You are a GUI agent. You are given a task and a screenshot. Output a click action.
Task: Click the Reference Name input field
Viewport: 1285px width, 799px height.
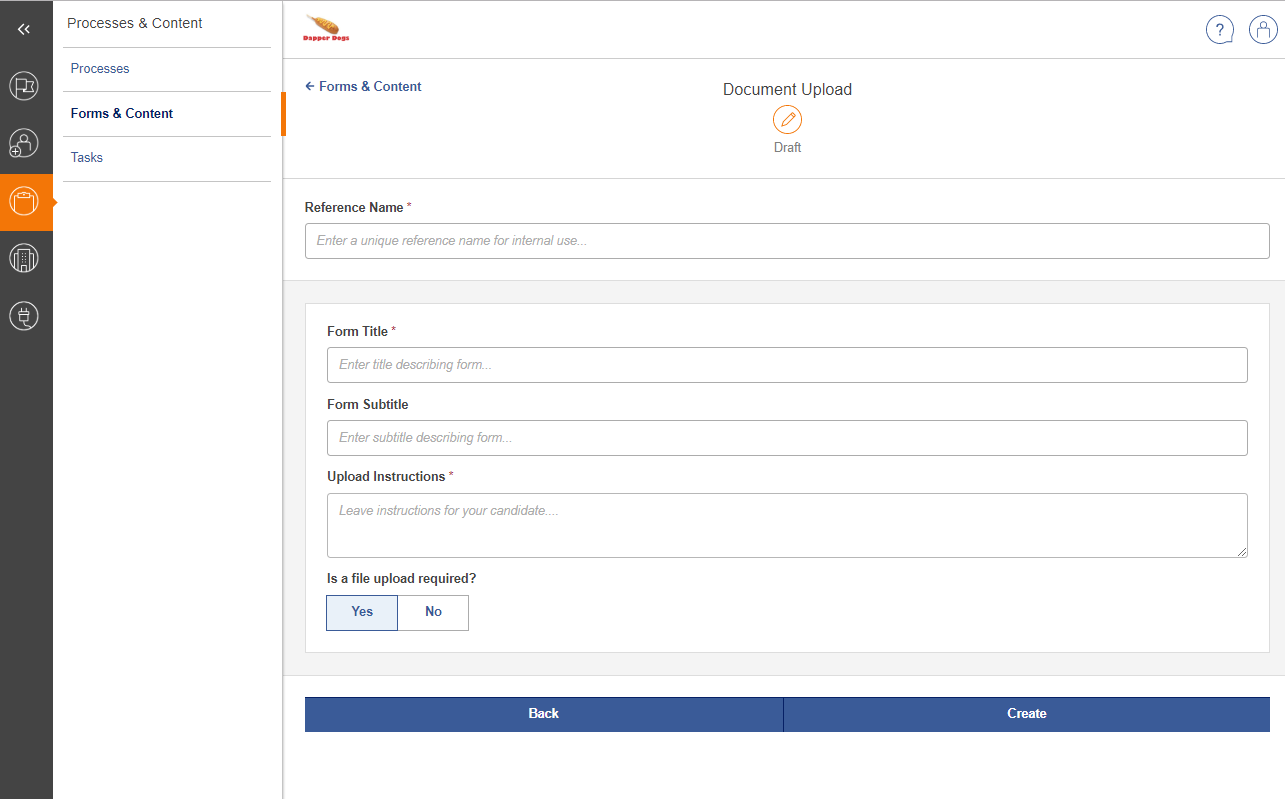click(787, 240)
